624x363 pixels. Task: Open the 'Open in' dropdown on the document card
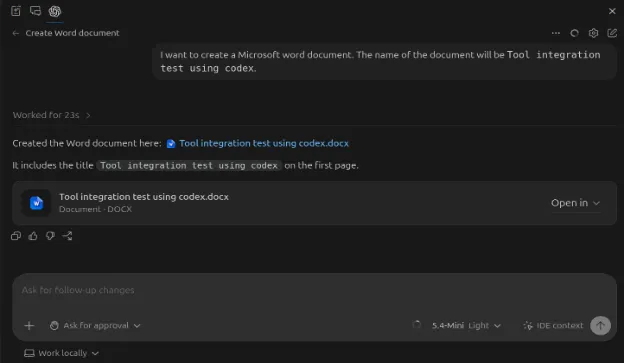(x=575, y=203)
